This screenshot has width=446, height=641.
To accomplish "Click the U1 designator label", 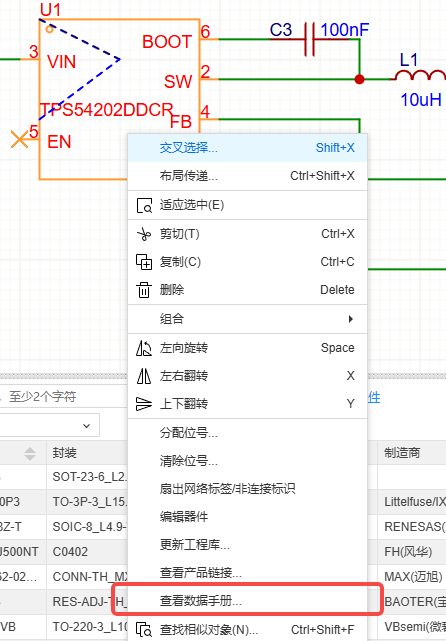I will [x=51, y=10].
